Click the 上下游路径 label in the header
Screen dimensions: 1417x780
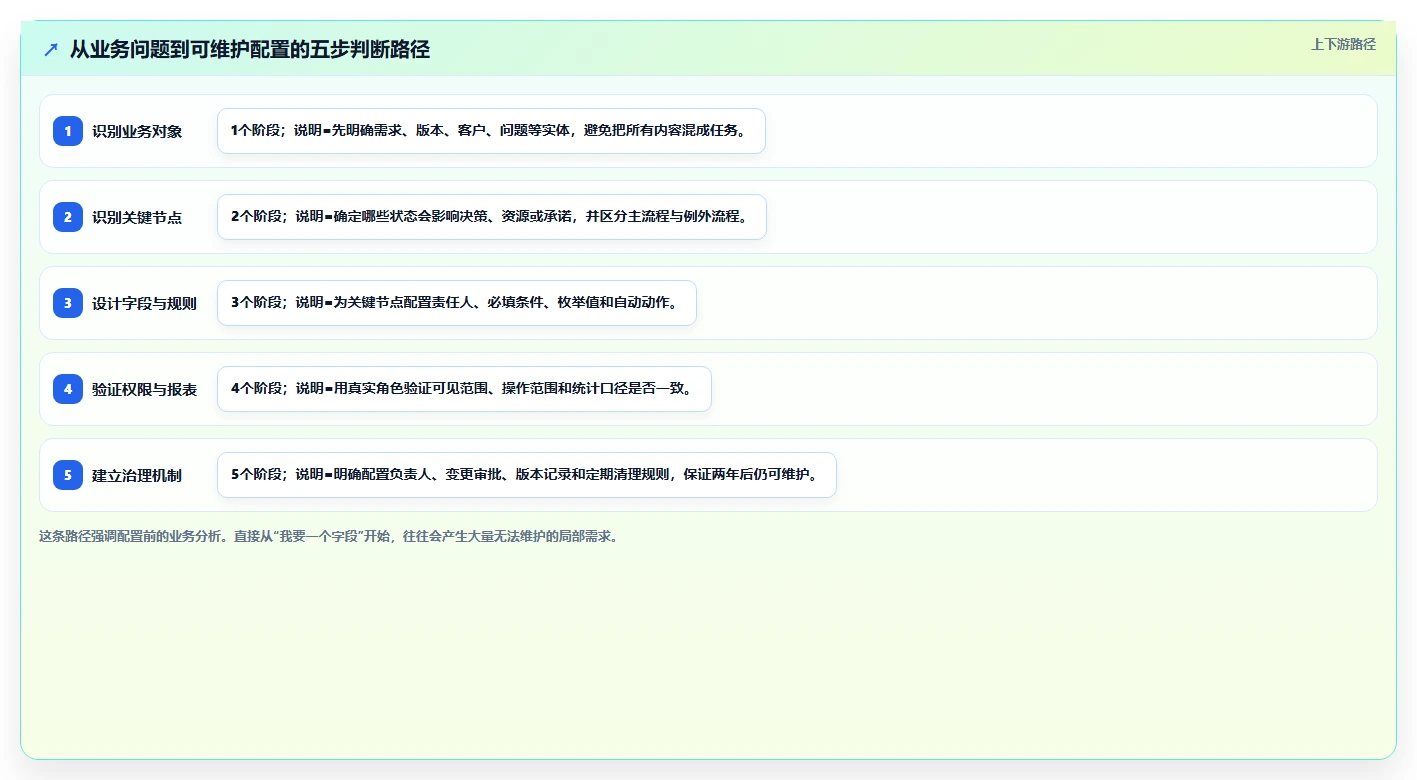pyautogui.click(x=1343, y=44)
